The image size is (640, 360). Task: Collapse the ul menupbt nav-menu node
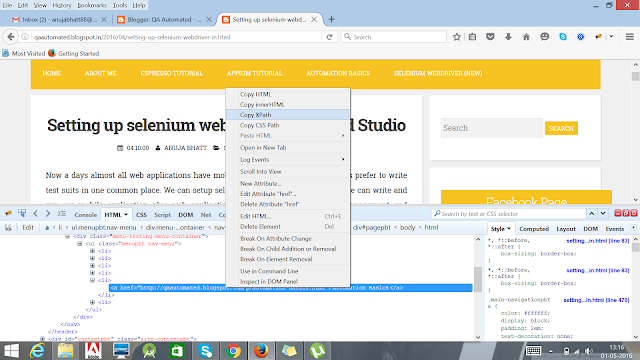tap(80, 244)
